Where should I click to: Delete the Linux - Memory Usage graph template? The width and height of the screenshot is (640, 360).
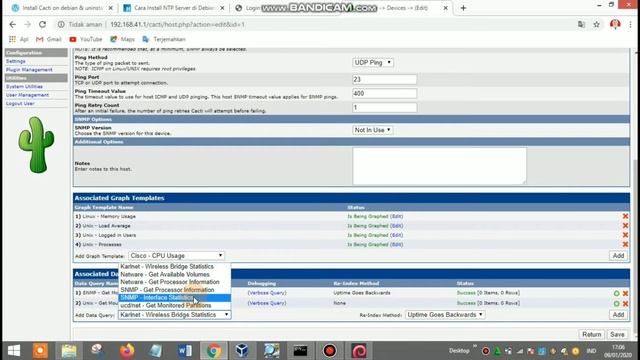click(x=625, y=216)
